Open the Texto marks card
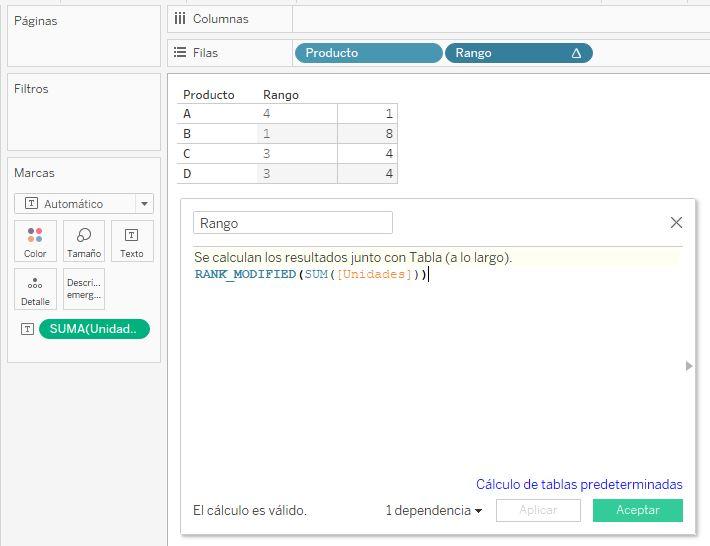Viewport: 710px width, 546px height. point(132,241)
